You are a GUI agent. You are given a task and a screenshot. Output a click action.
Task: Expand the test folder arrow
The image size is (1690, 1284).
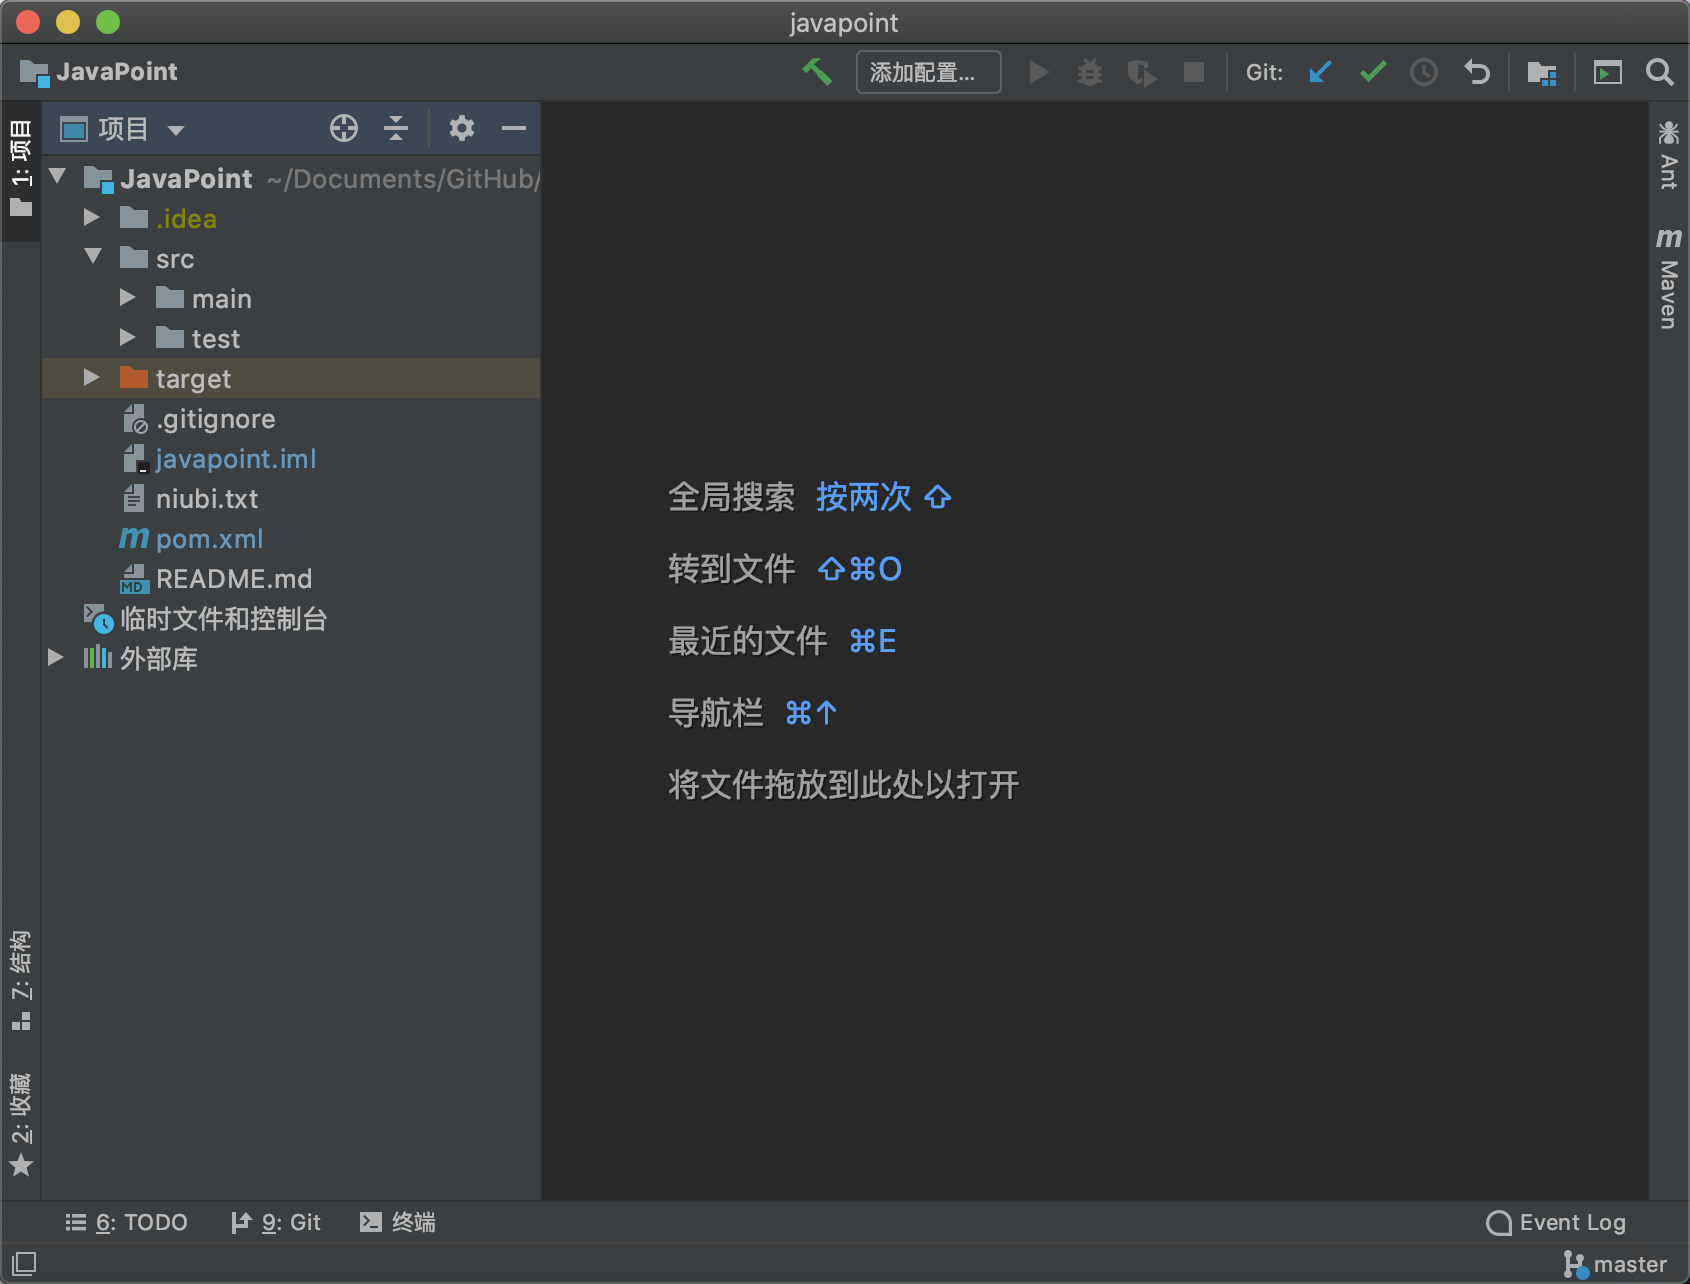128,337
